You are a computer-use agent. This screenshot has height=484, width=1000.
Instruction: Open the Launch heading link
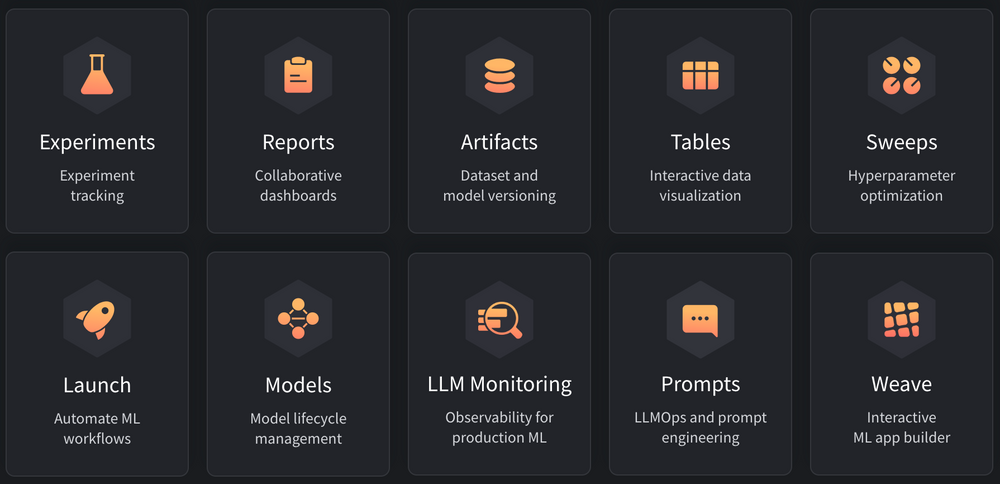click(97, 385)
